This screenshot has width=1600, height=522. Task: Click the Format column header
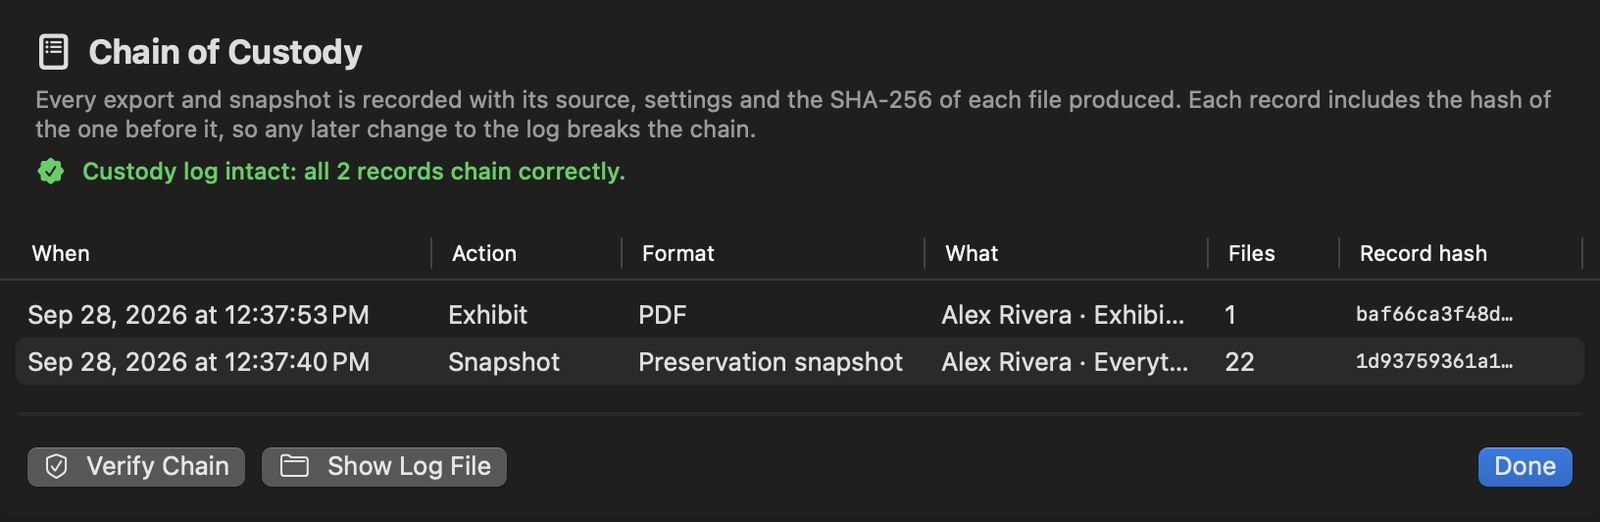(678, 254)
